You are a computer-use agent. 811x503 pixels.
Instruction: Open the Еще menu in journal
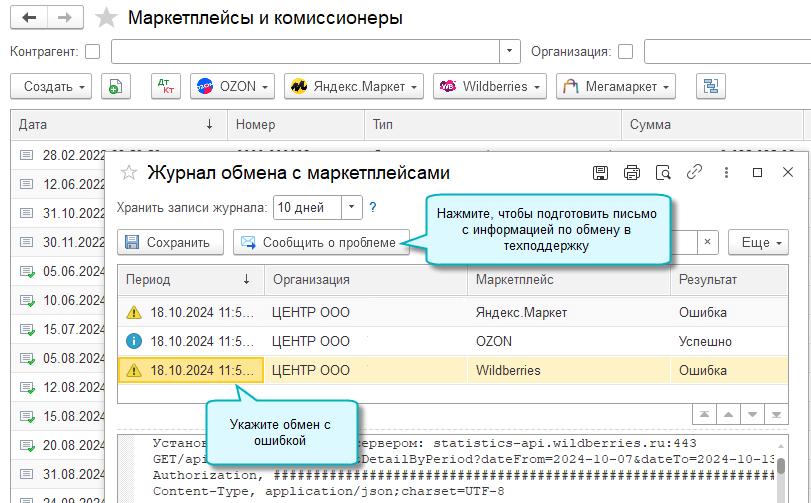[758, 242]
